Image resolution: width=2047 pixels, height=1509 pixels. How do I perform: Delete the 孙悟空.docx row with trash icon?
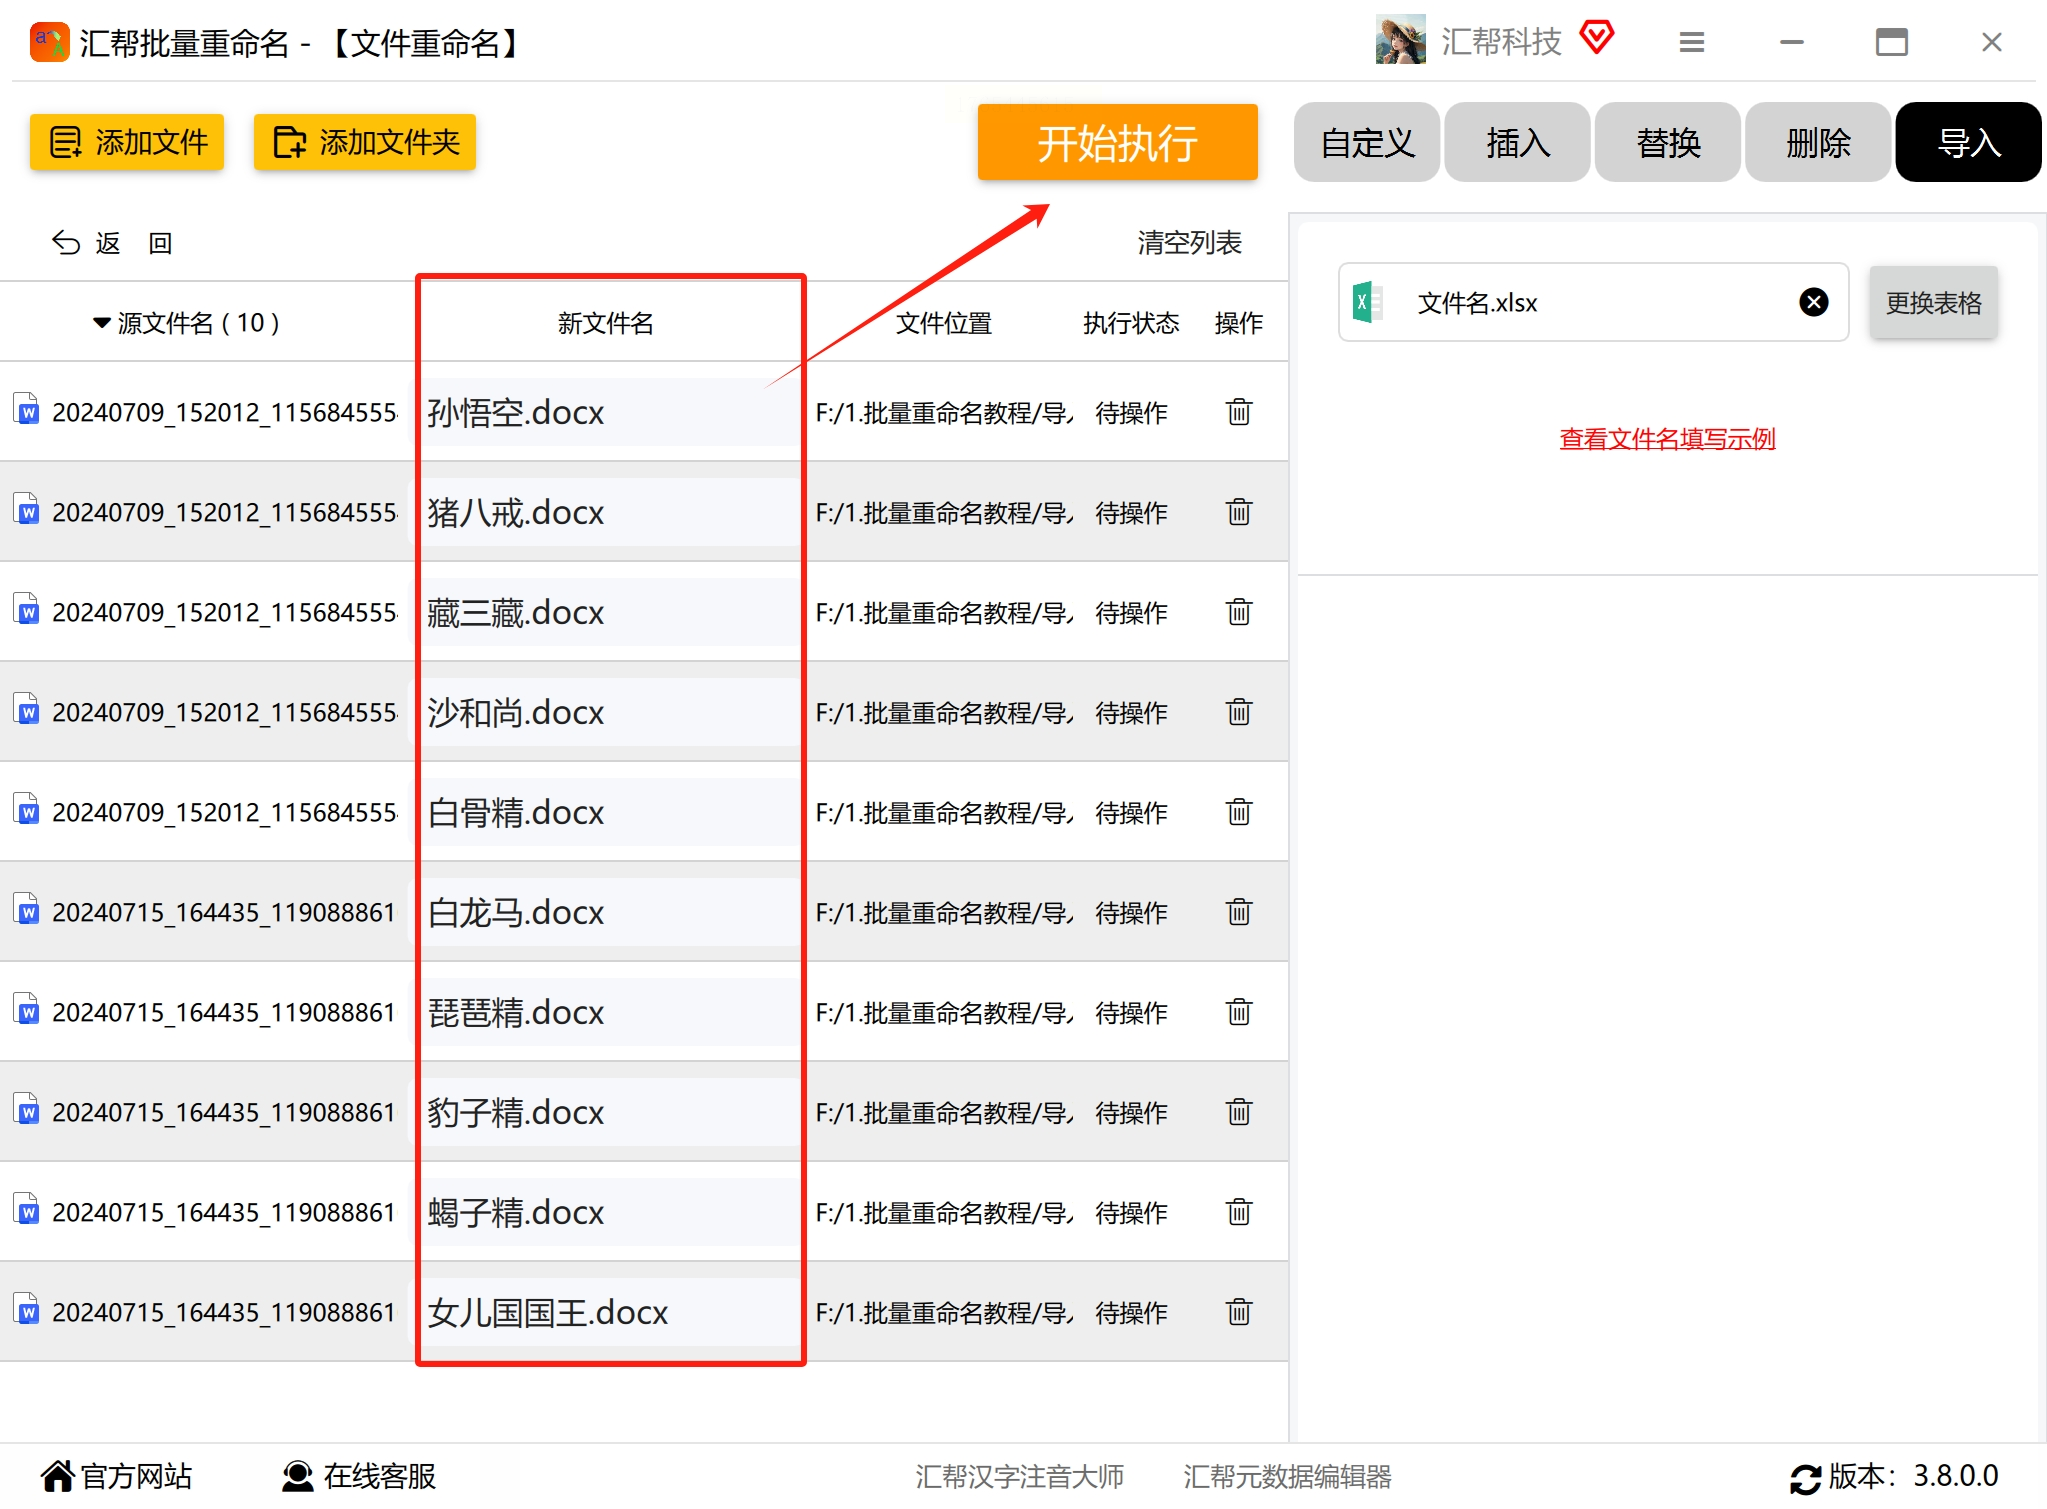(x=1238, y=412)
